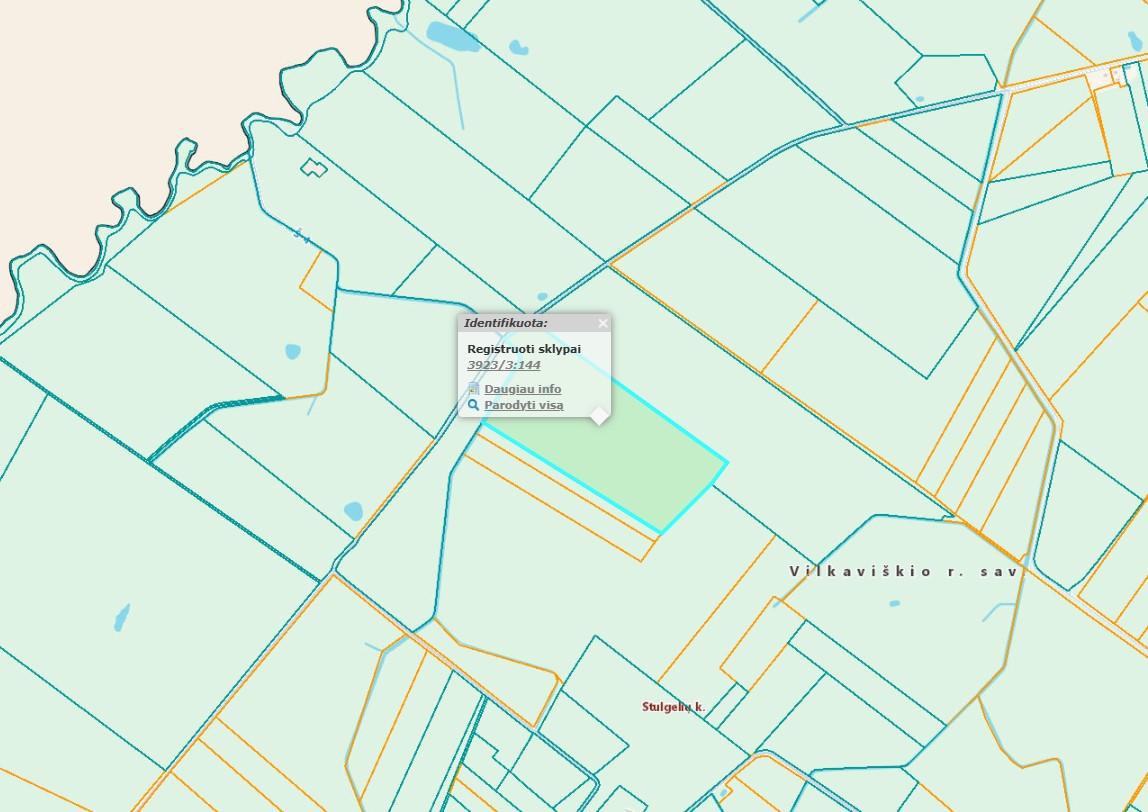The image size is (1148, 812).
Task: Select the Registruoti sklypai heading text
Action: [x=524, y=349]
